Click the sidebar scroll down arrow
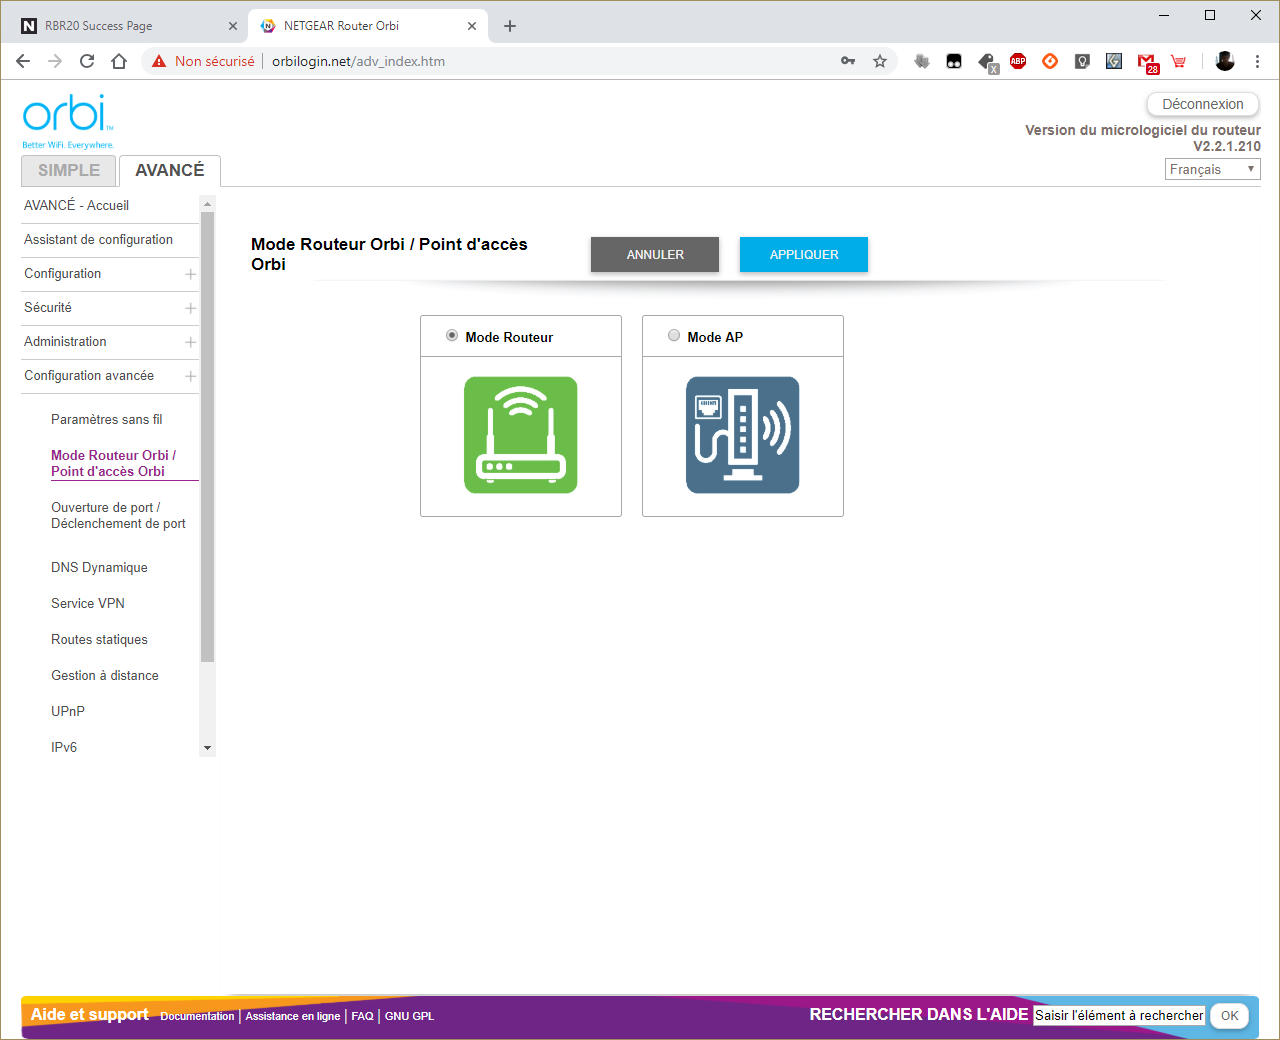Screen dimensions: 1280x1040 (208, 748)
